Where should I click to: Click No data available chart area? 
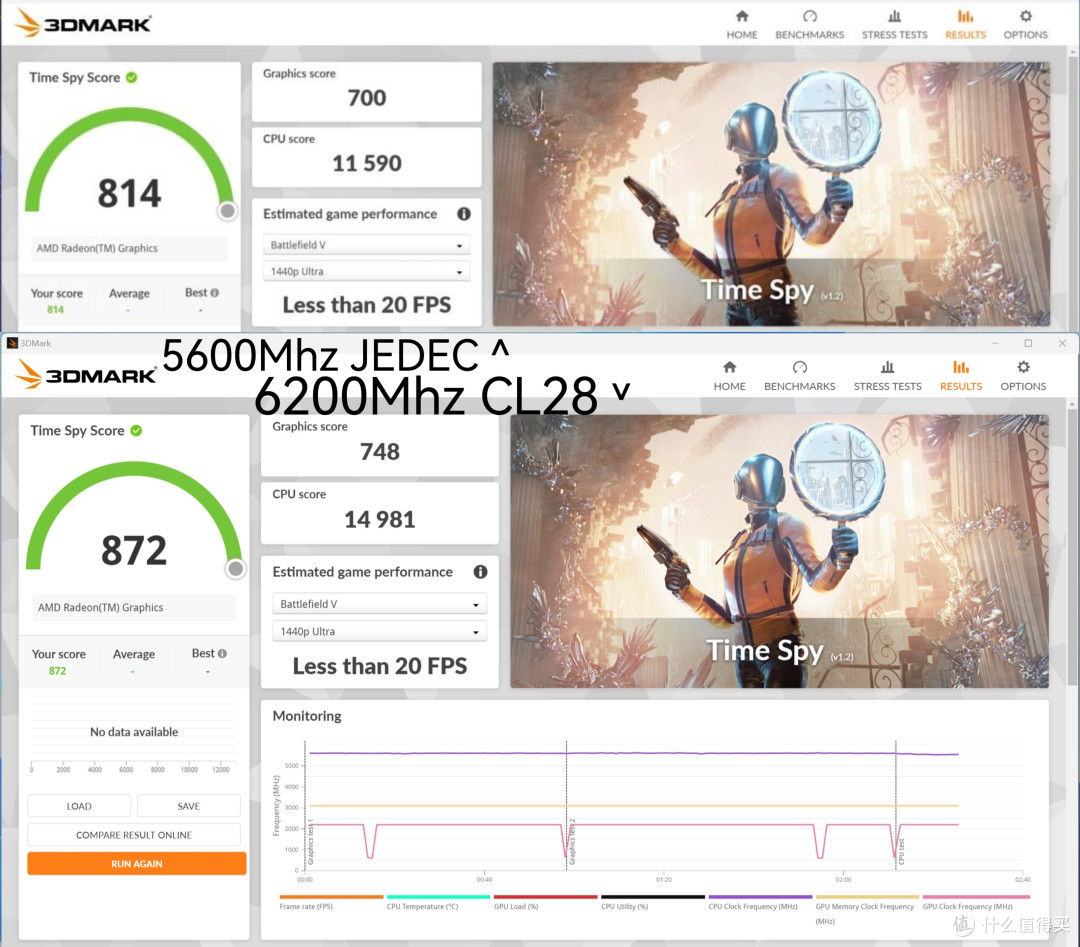(x=134, y=731)
